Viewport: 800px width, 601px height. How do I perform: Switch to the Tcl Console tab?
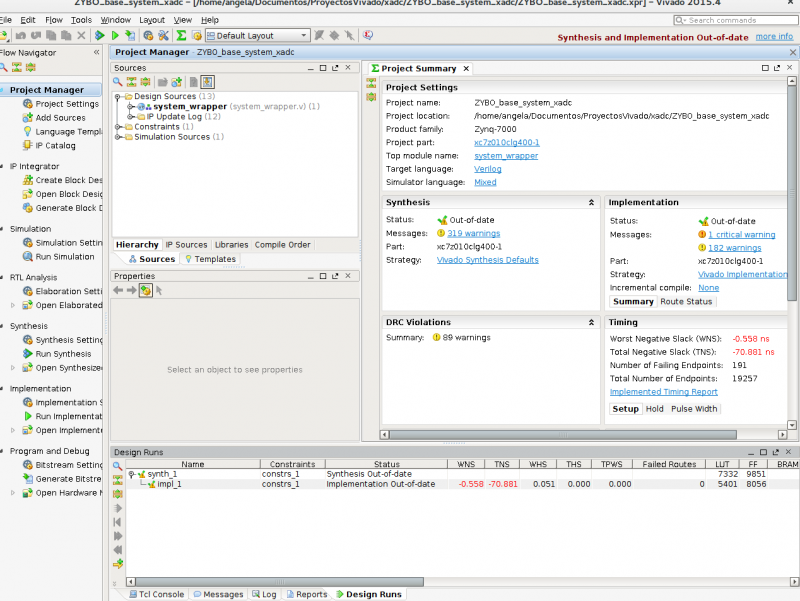[x=154, y=594]
